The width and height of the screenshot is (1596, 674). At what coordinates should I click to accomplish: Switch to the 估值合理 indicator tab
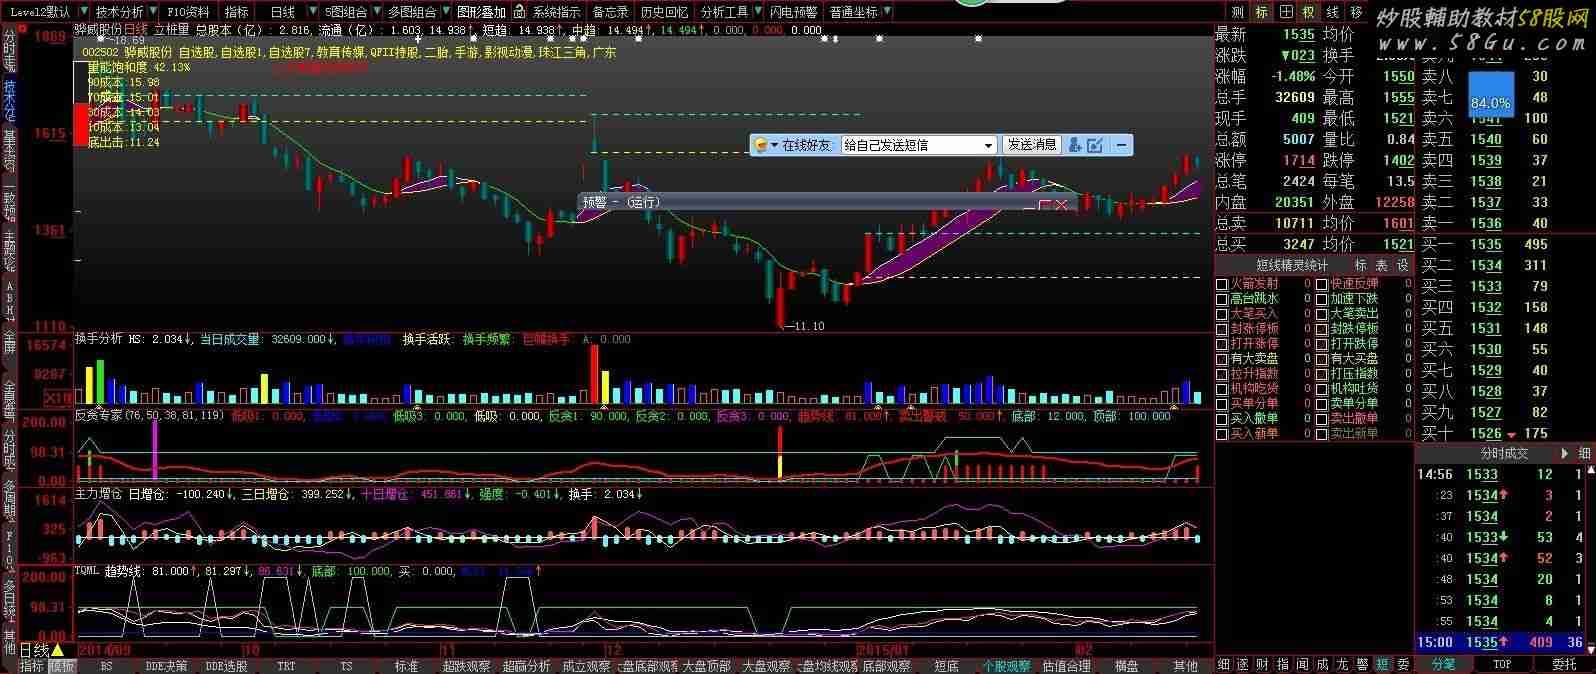(x=1066, y=666)
